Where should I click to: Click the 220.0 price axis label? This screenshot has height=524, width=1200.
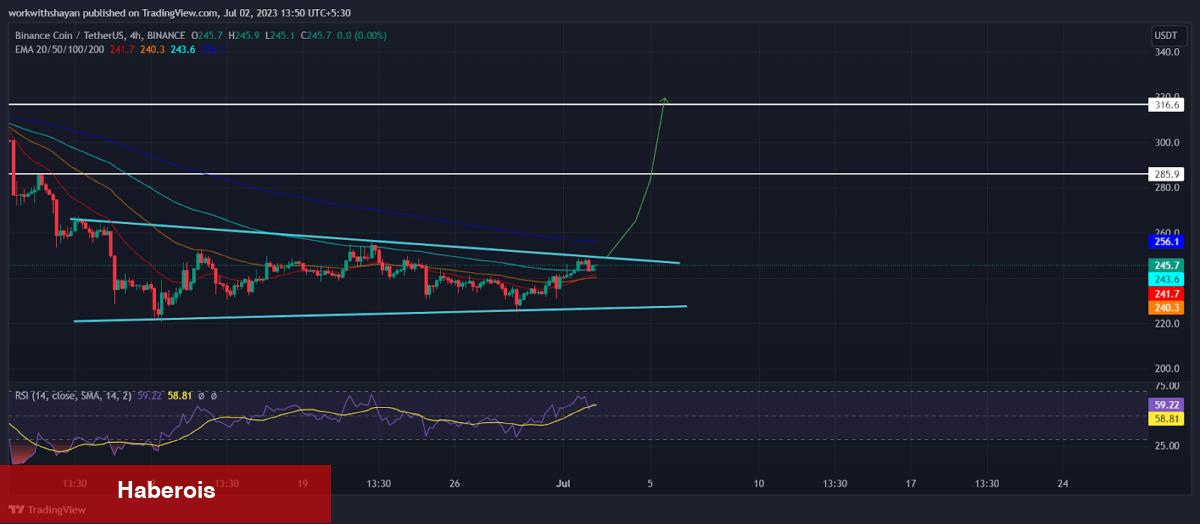[1166, 323]
